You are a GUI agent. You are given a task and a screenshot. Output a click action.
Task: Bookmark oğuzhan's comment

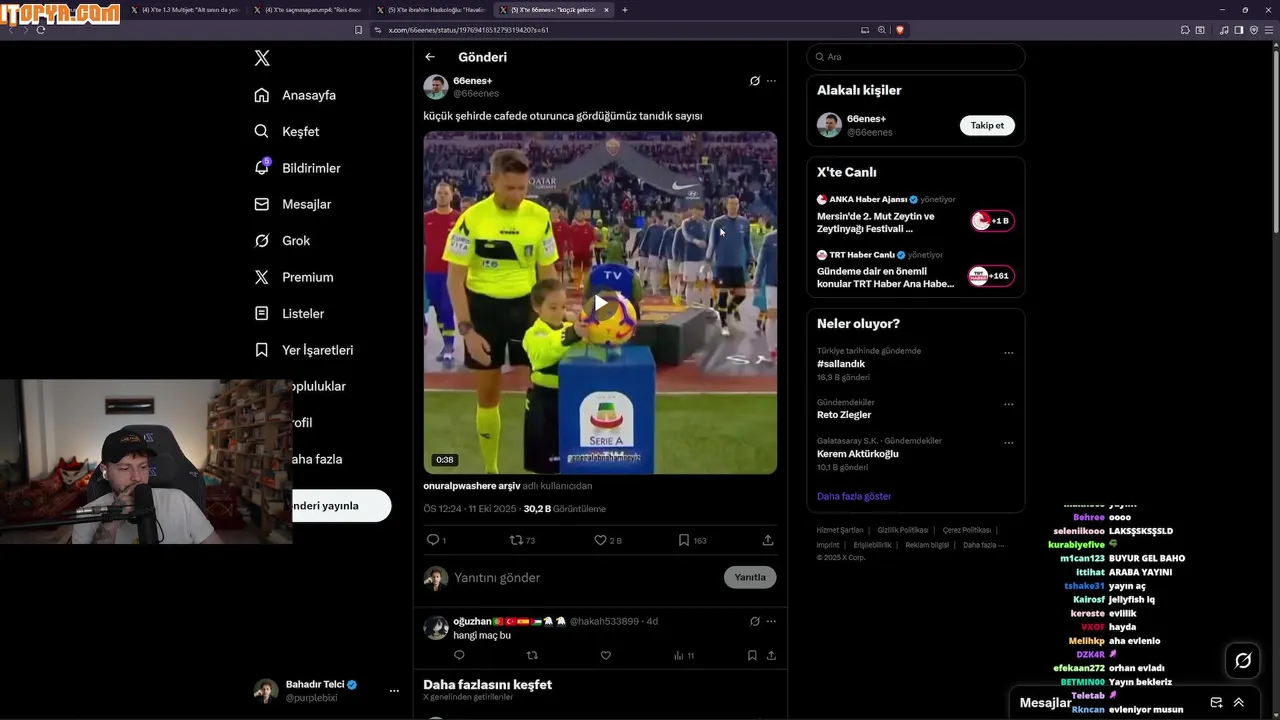point(752,656)
